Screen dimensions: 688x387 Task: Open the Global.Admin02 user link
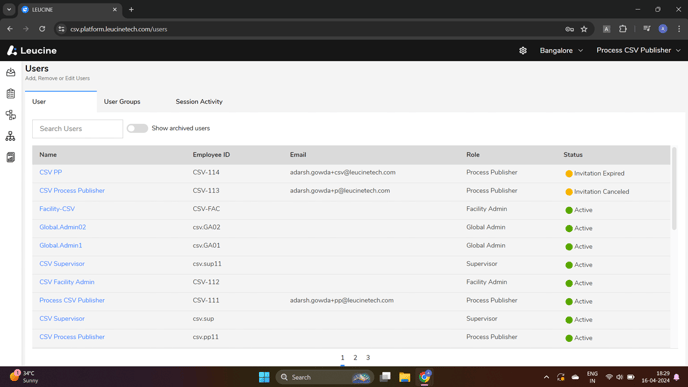pyautogui.click(x=62, y=227)
